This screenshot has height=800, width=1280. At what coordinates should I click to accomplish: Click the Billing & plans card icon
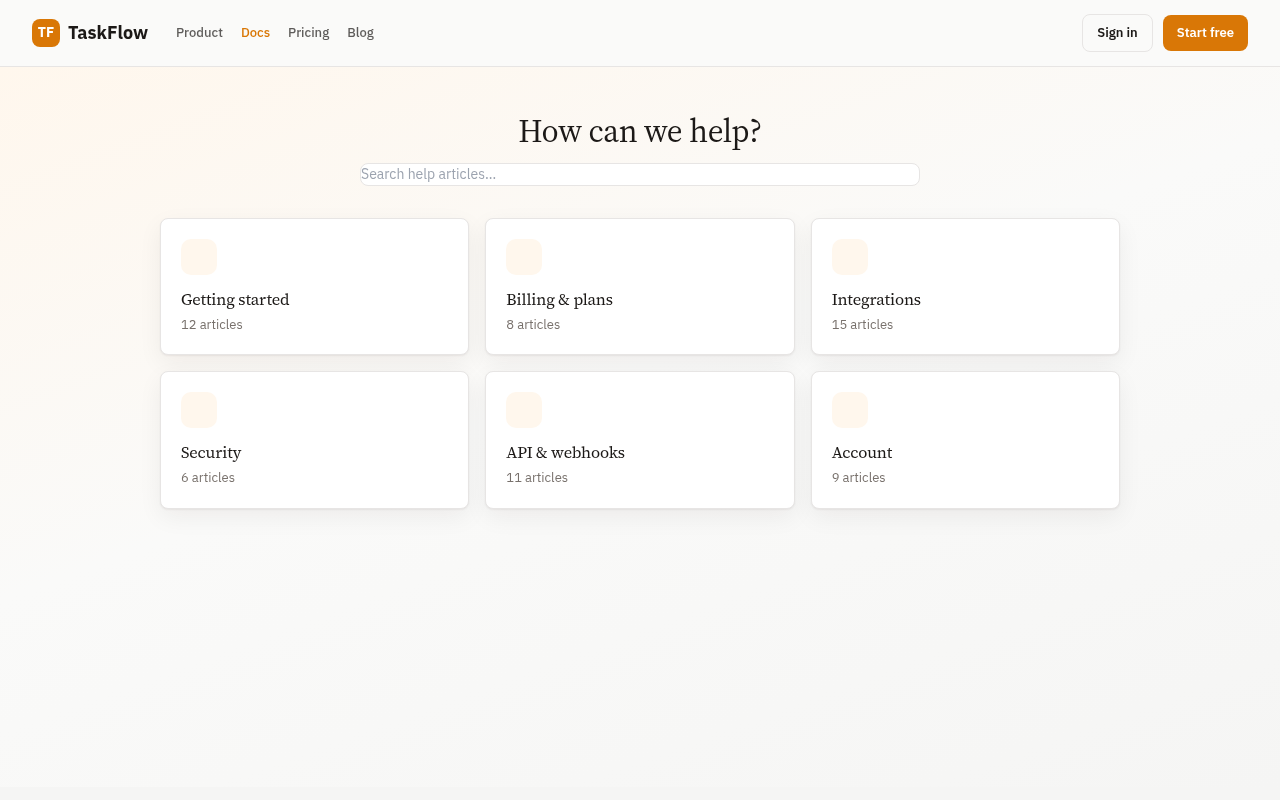[x=524, y=257]
